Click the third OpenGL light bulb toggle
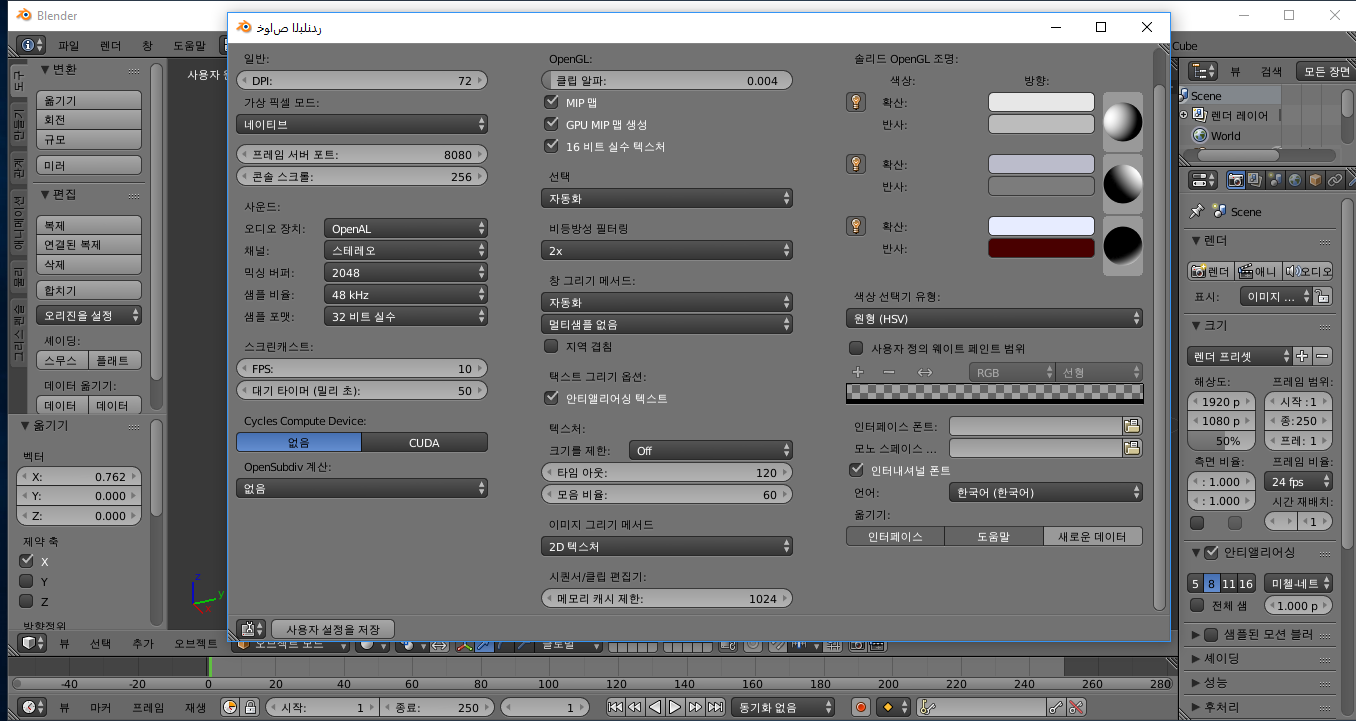The image size is (1356, 721). click(x=856, y=226)
